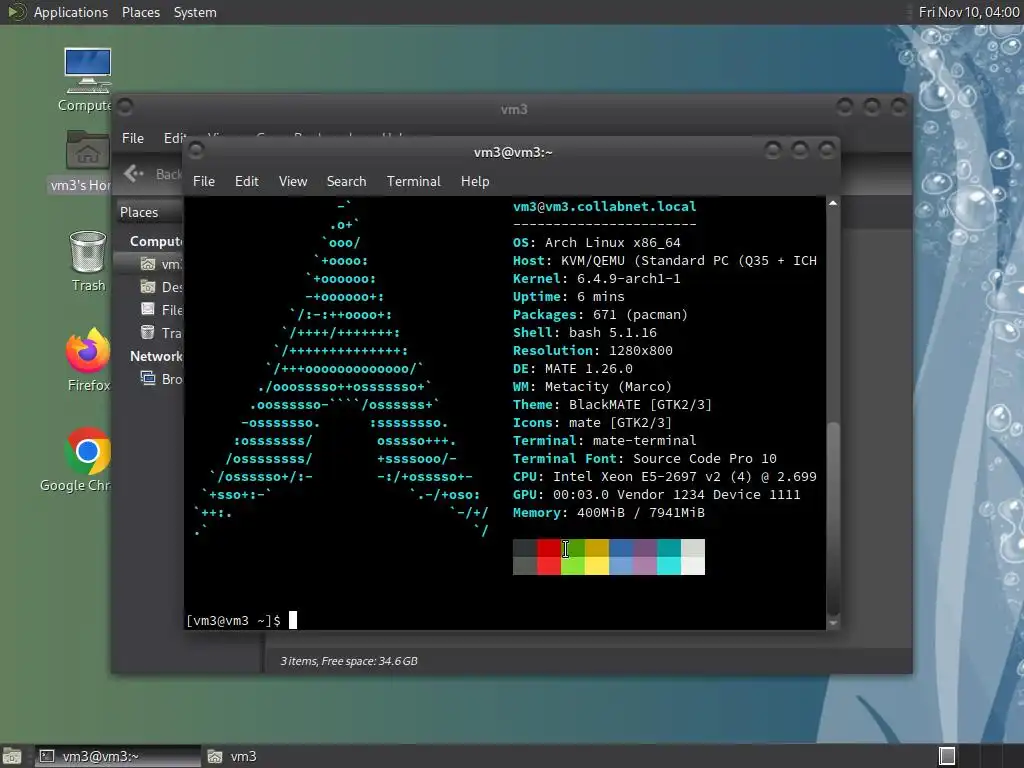Open the terminal View menu
The image size is (1024, 768).
pos(293,181)
